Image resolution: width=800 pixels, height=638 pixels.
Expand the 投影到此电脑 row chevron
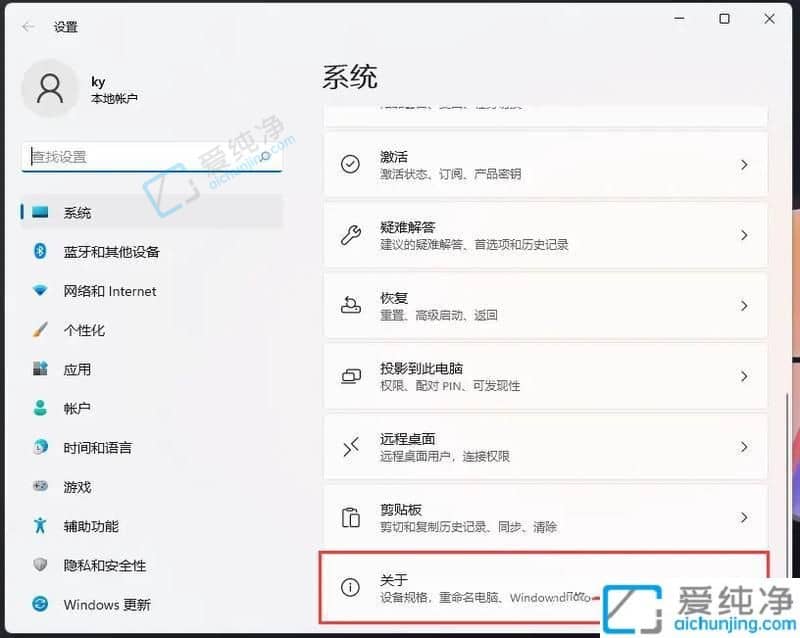[x=744, y=376]
